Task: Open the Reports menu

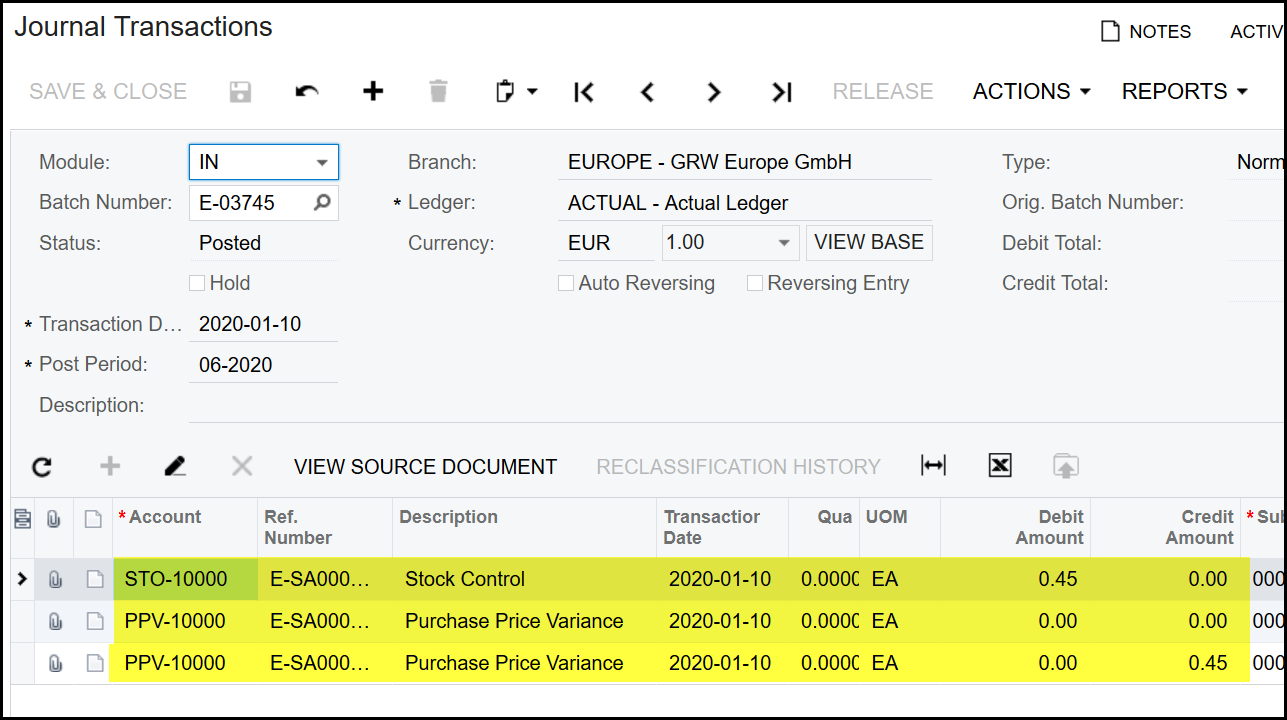Action: 1184,92
